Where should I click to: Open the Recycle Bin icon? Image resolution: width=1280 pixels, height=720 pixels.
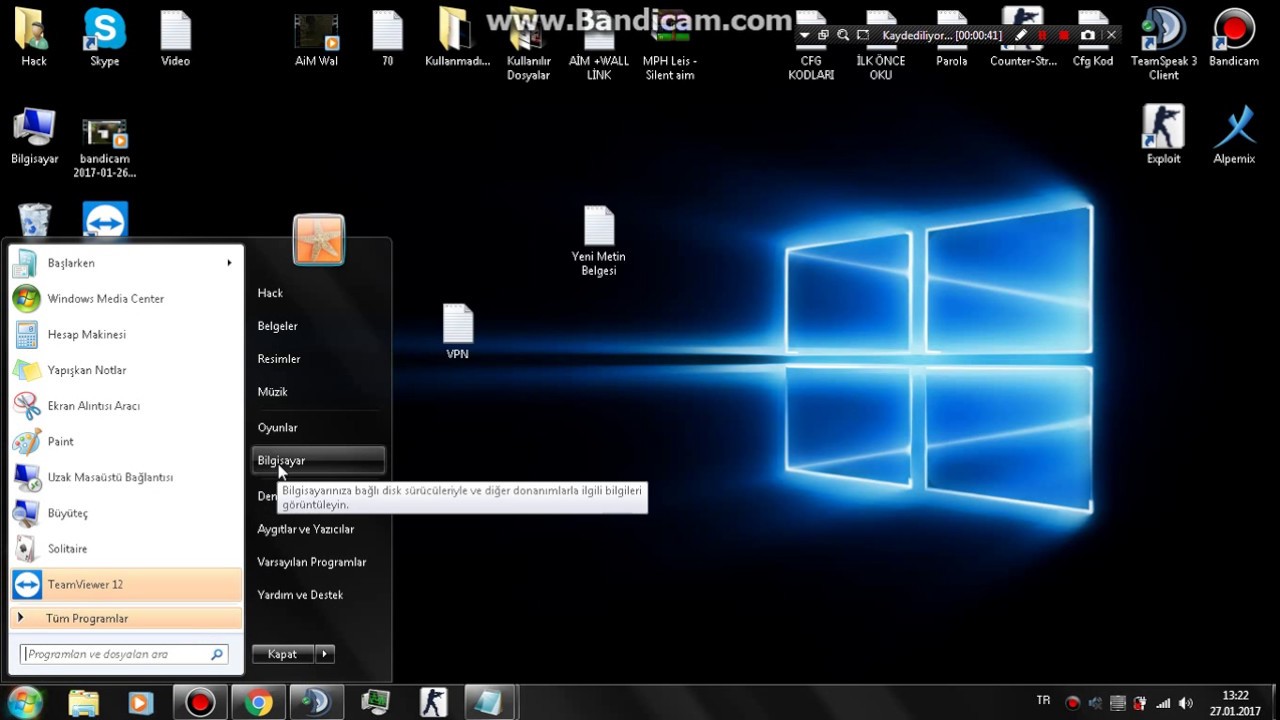(34, 220)
